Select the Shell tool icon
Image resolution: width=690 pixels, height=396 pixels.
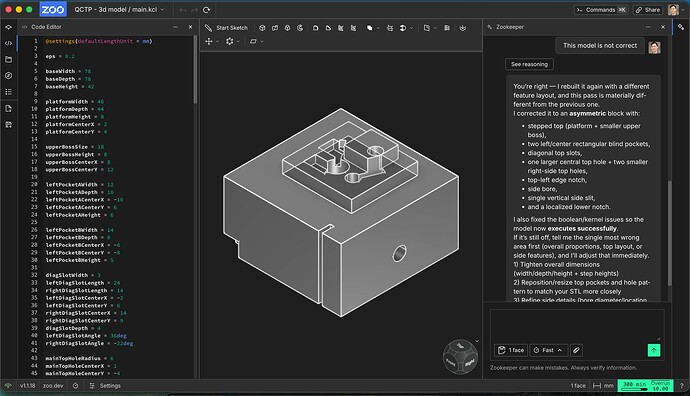click(x=341, y=28)
